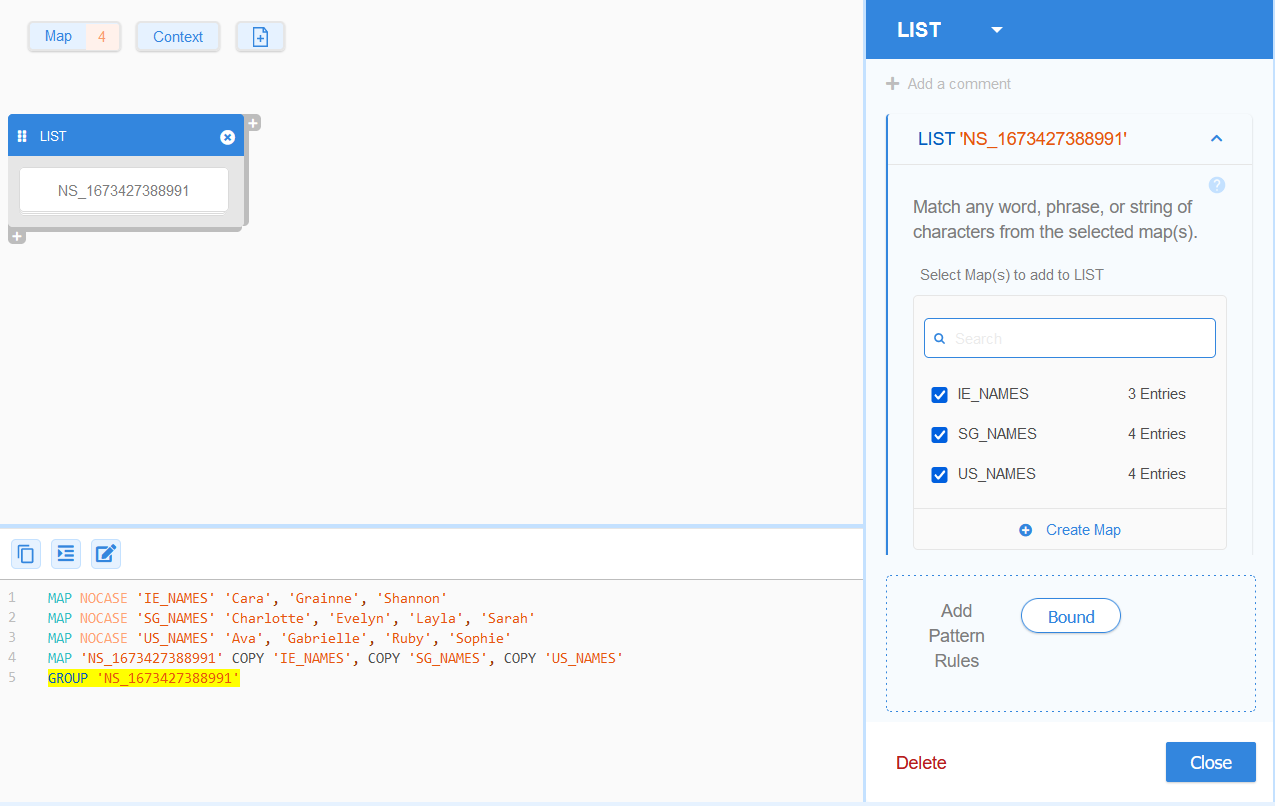Click the magnifier icon in the search box
The image size is (1275, 806).
tap(940, 339)
